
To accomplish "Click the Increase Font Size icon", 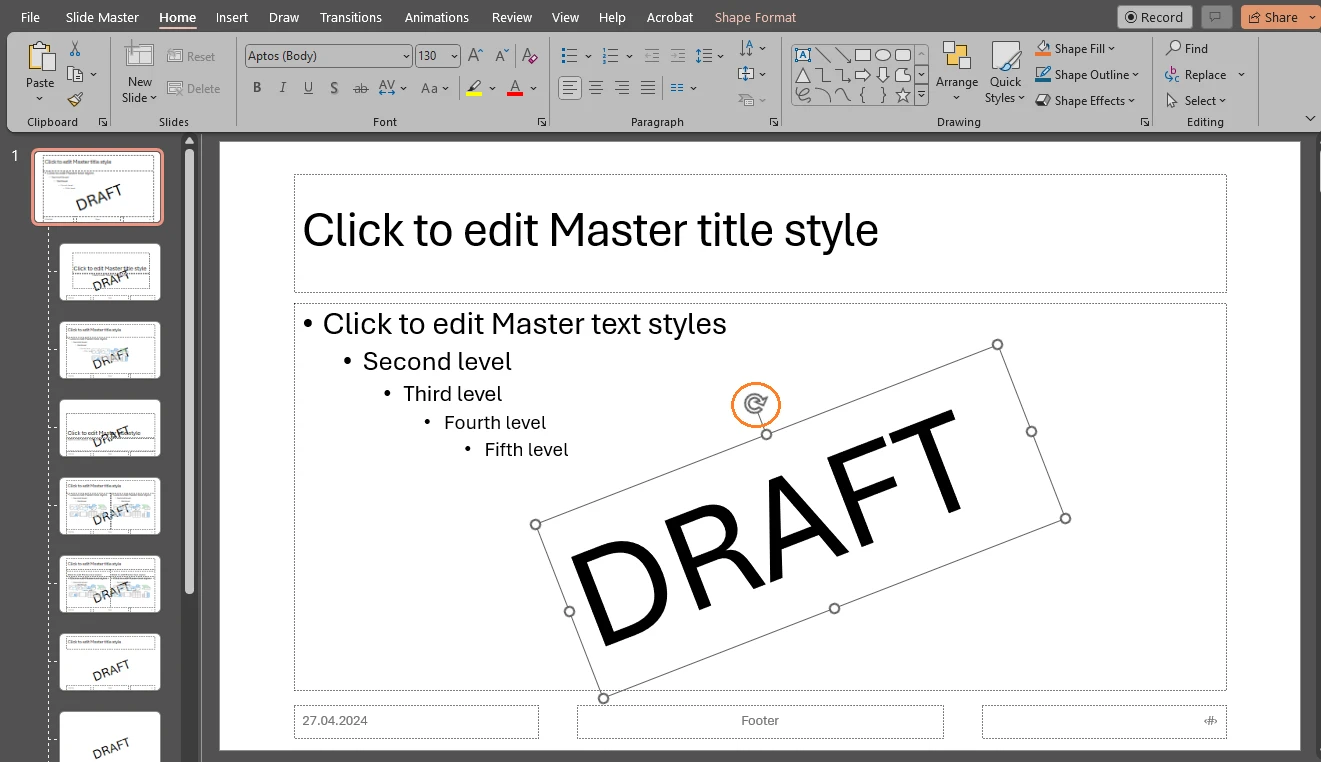I will tap(475, 56).
